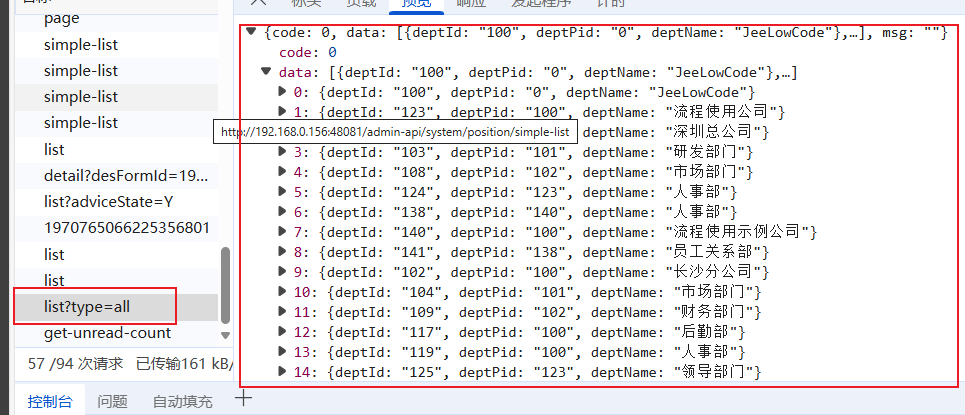Select the get-unread-count request
Screen dimensions: 965x415
[x=107, y=333]
